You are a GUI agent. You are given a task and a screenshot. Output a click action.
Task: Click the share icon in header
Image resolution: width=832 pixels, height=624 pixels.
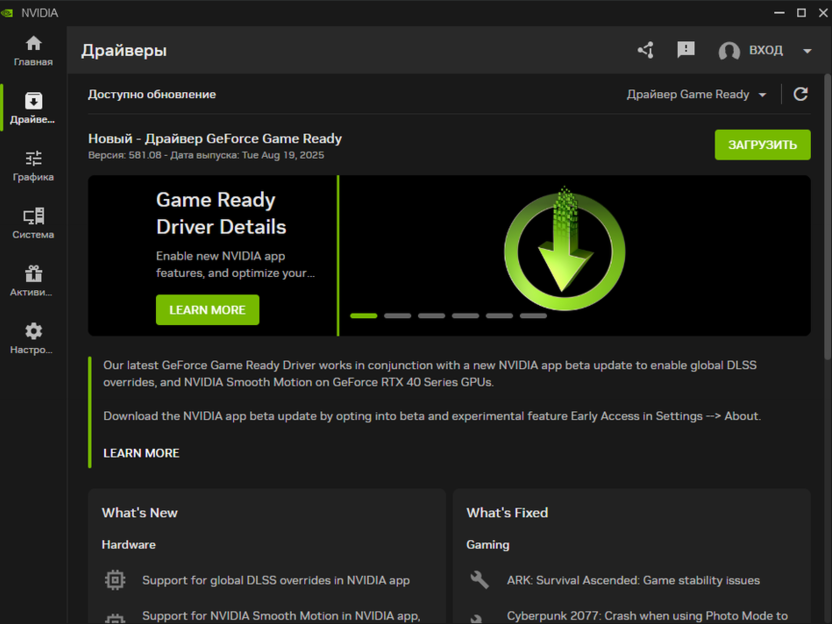click(645, 50)
